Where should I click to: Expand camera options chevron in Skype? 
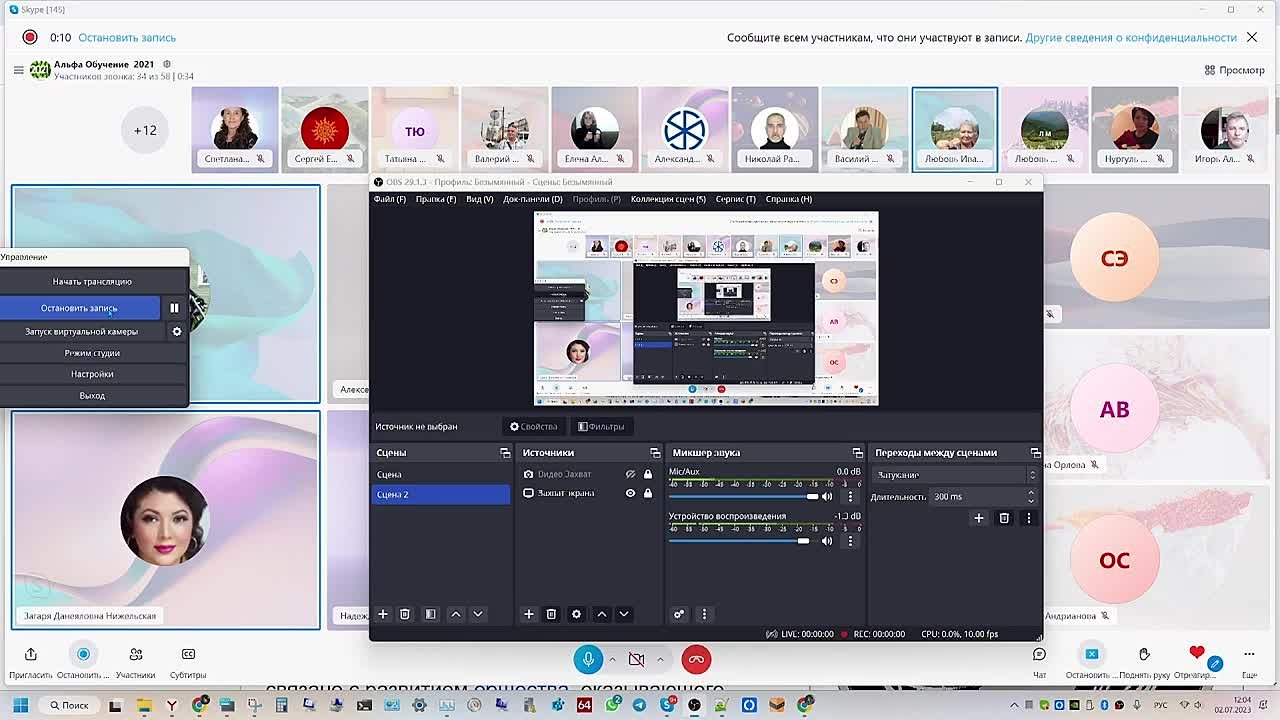click(660, 659)
